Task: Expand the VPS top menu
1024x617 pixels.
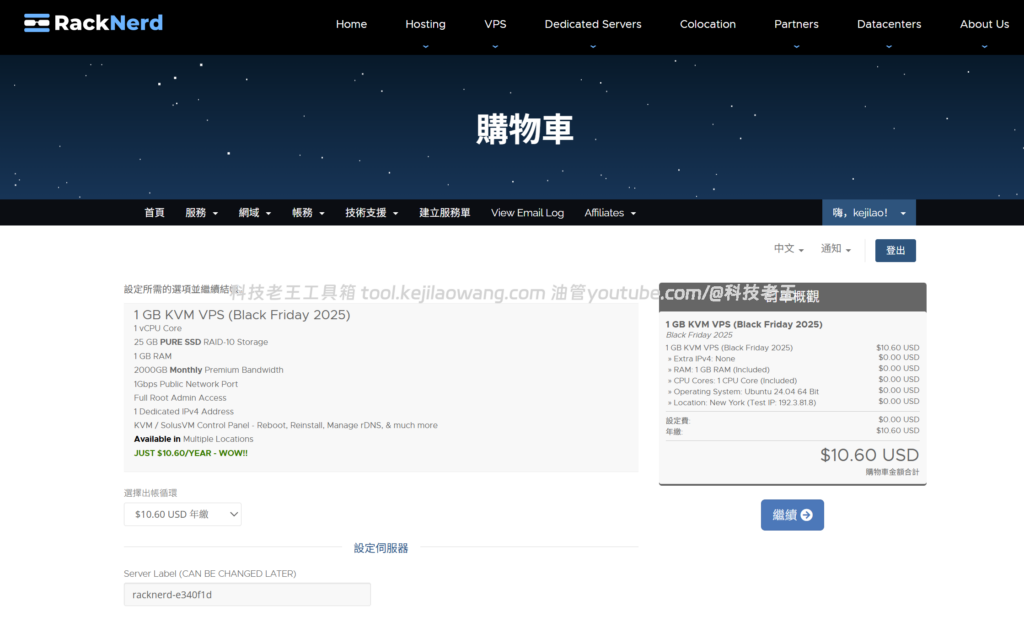Action: (495, 24)
